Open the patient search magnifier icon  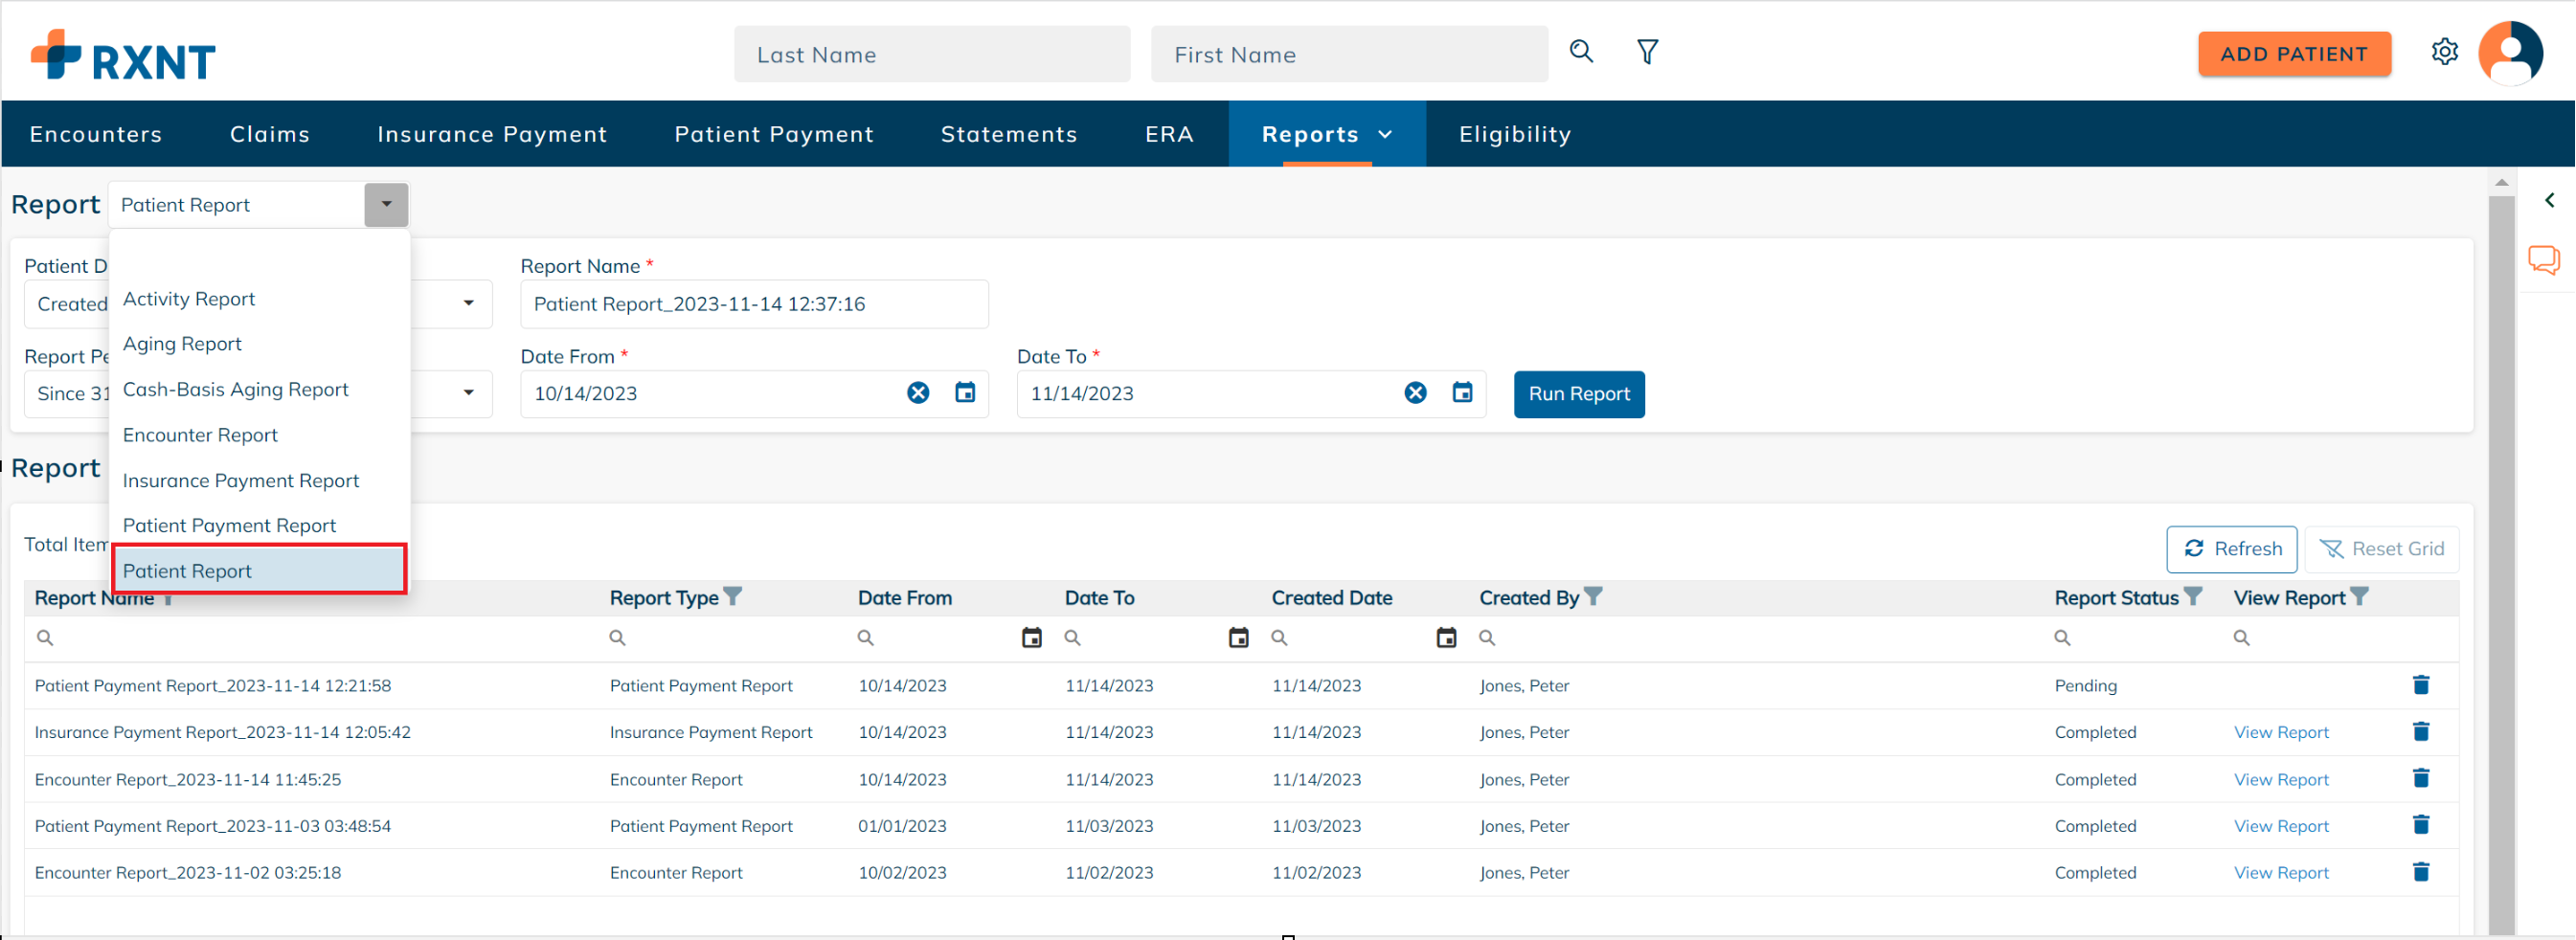pos(1581,51)
